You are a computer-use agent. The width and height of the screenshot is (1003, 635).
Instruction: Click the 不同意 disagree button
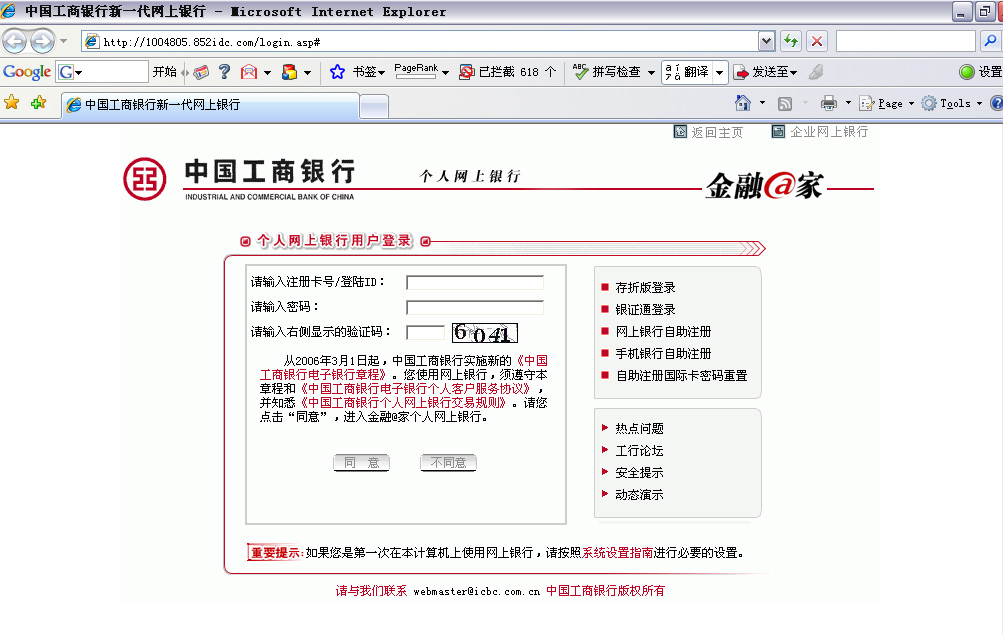[448, 462]
